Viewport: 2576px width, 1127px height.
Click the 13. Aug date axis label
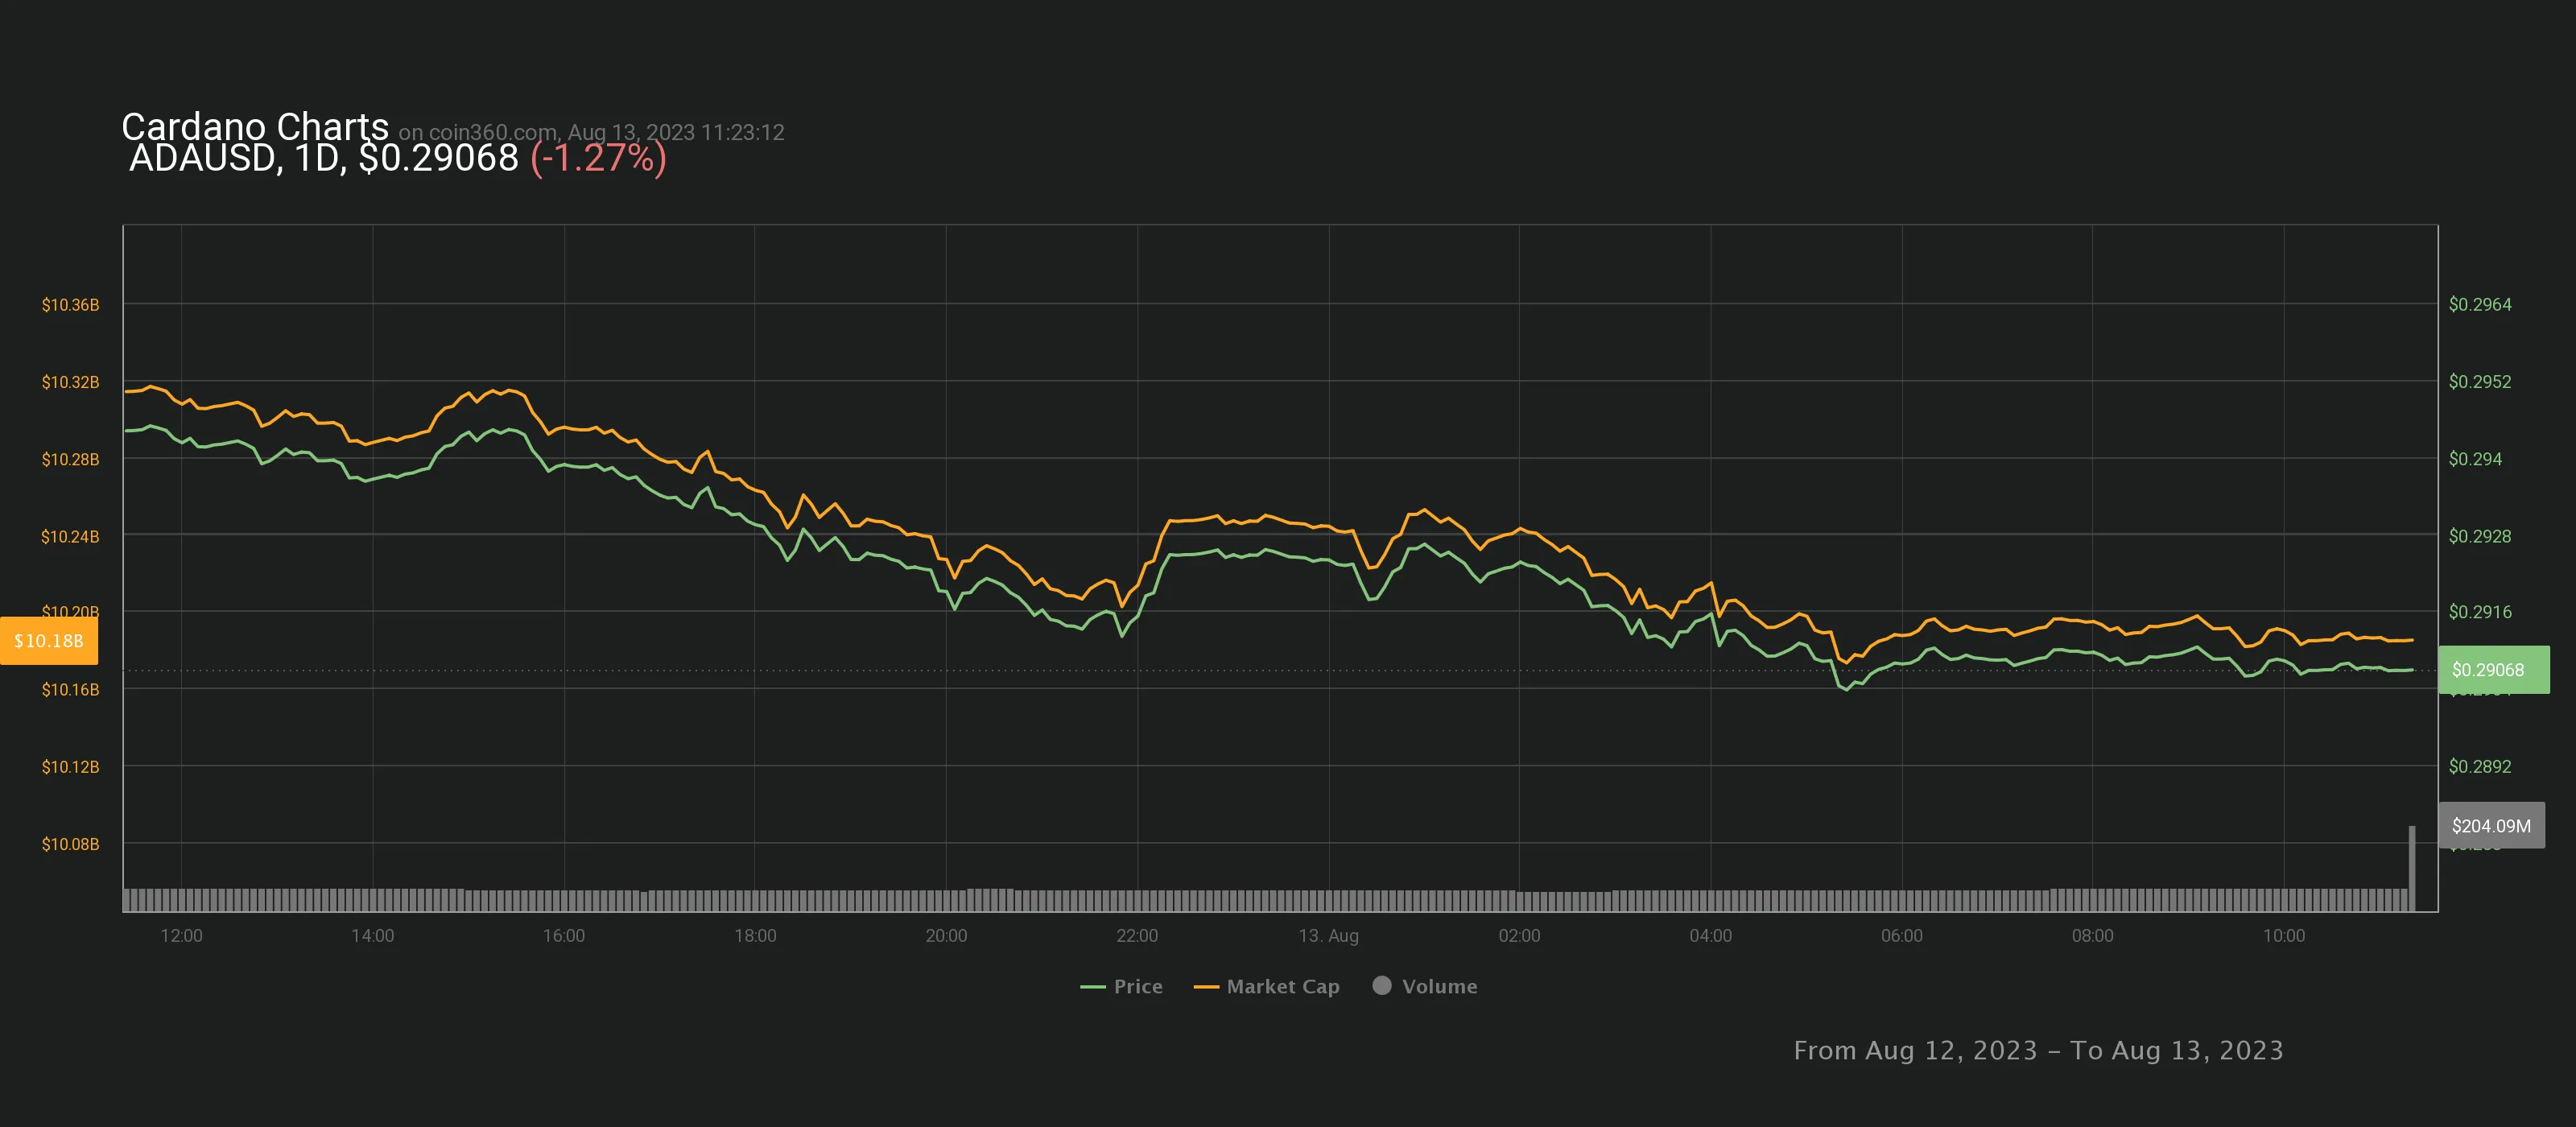point(1328,936)
